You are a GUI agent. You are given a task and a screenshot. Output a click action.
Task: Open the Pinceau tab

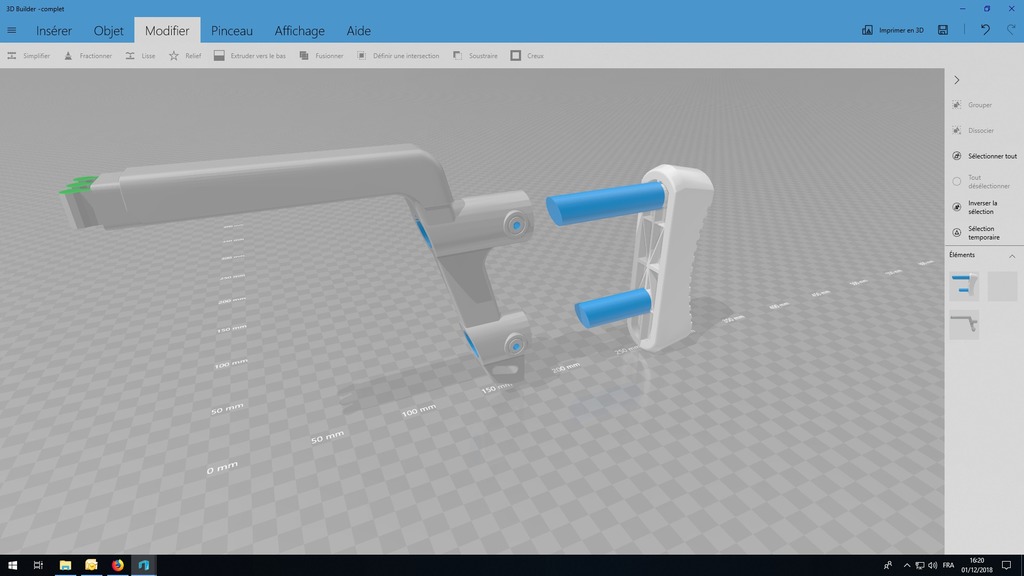tap(232, 31)
